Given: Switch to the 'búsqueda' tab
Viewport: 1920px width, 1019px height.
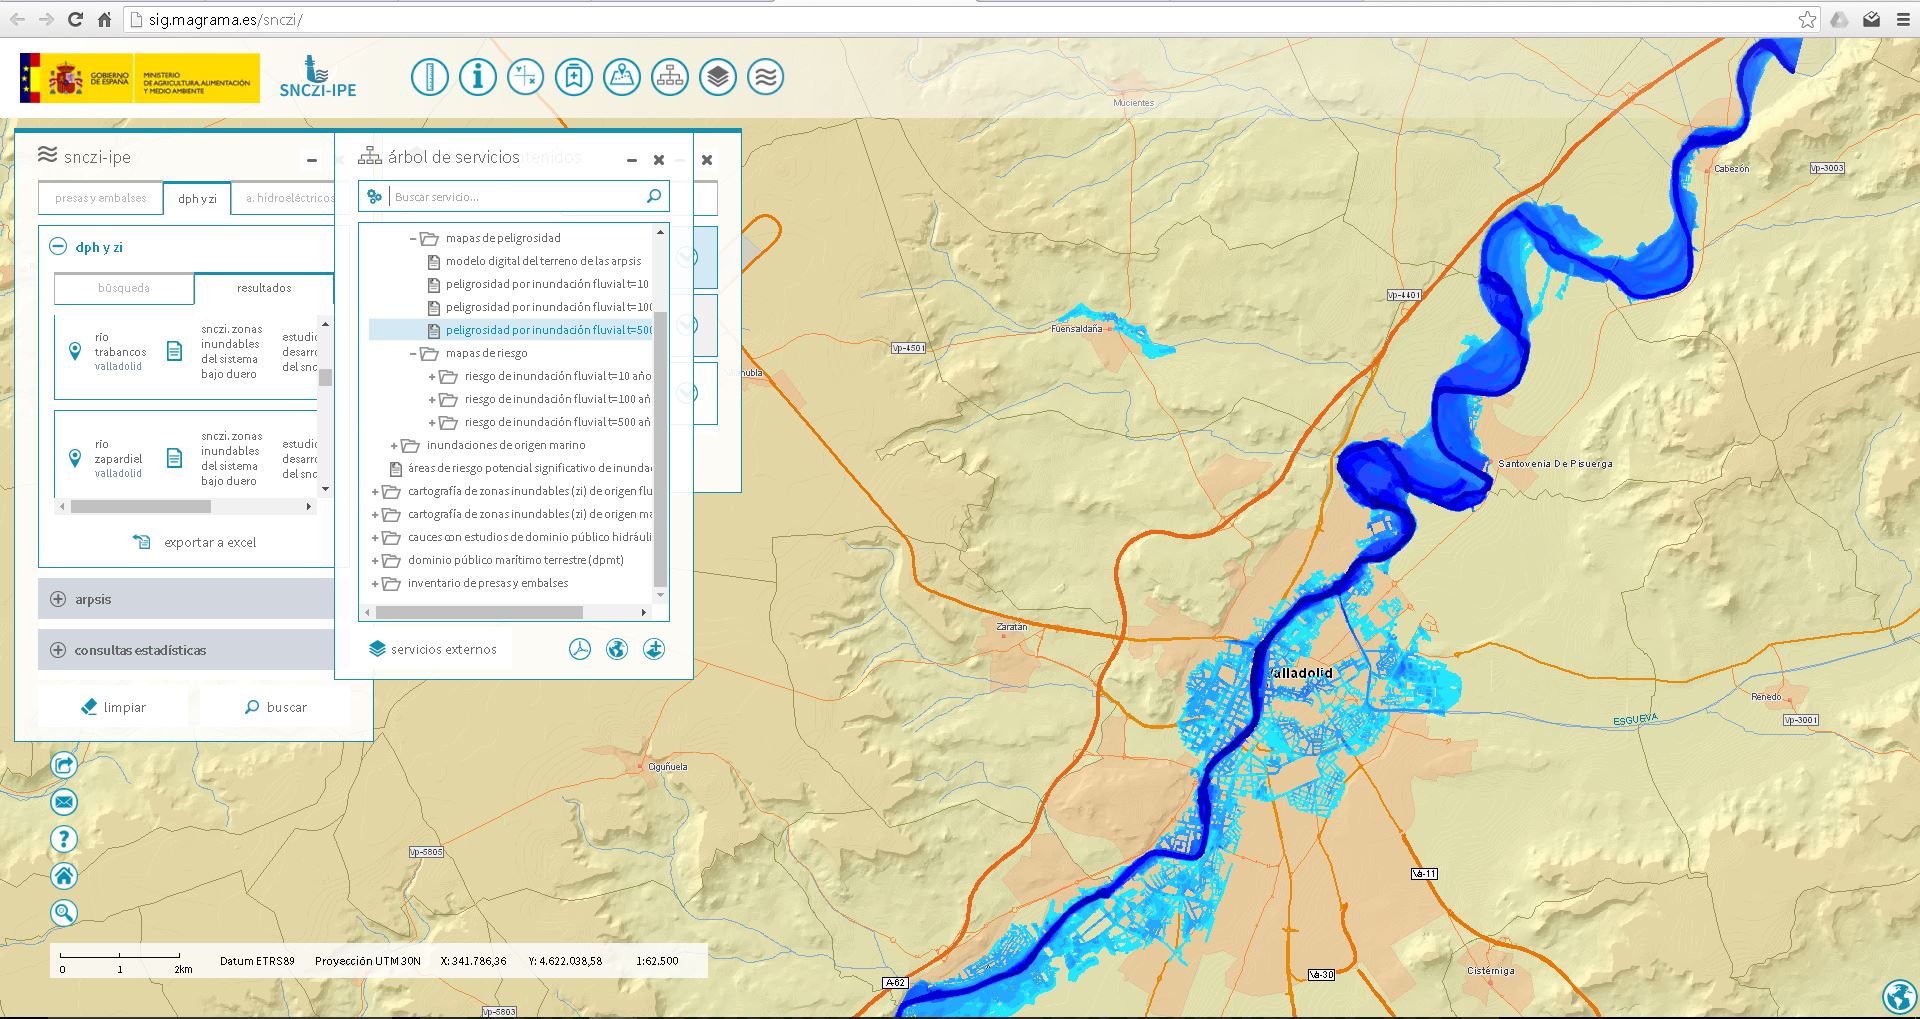Looking at the screenshot, I should click(124, 288).
